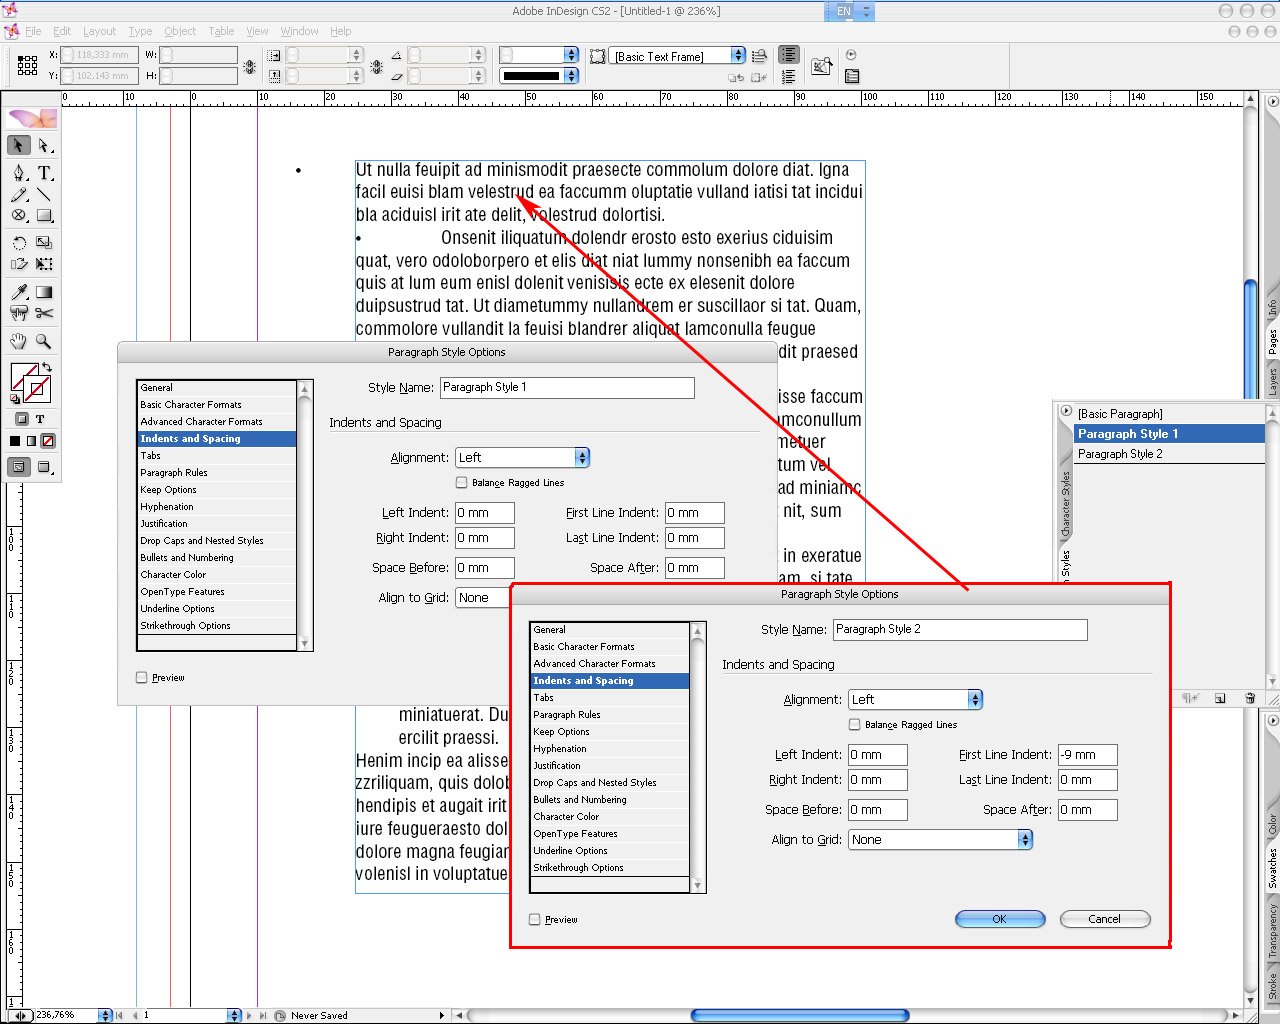Screen dimensions: 1280x1024
Task: Toggle Preview Mode in toolbox
Action: coord(44,467)
